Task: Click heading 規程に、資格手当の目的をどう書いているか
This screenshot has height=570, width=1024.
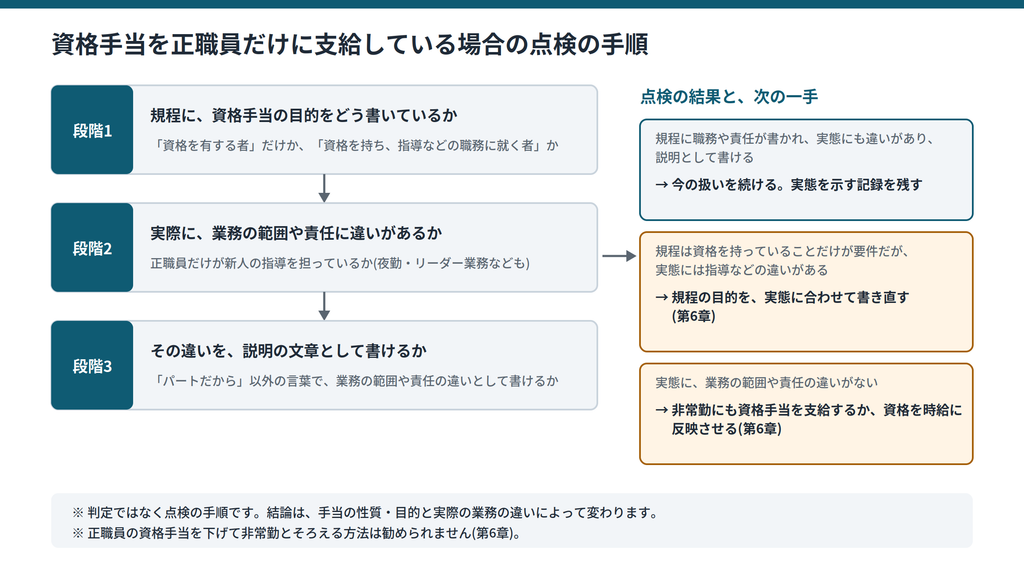Action: tap(304, 116)
